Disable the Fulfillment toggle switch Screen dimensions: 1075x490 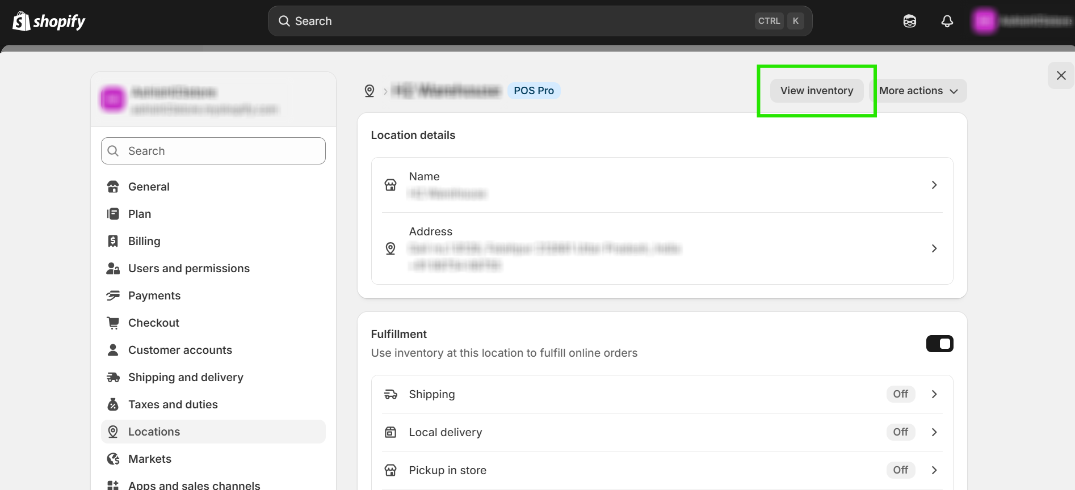click(x=939, y=344)
